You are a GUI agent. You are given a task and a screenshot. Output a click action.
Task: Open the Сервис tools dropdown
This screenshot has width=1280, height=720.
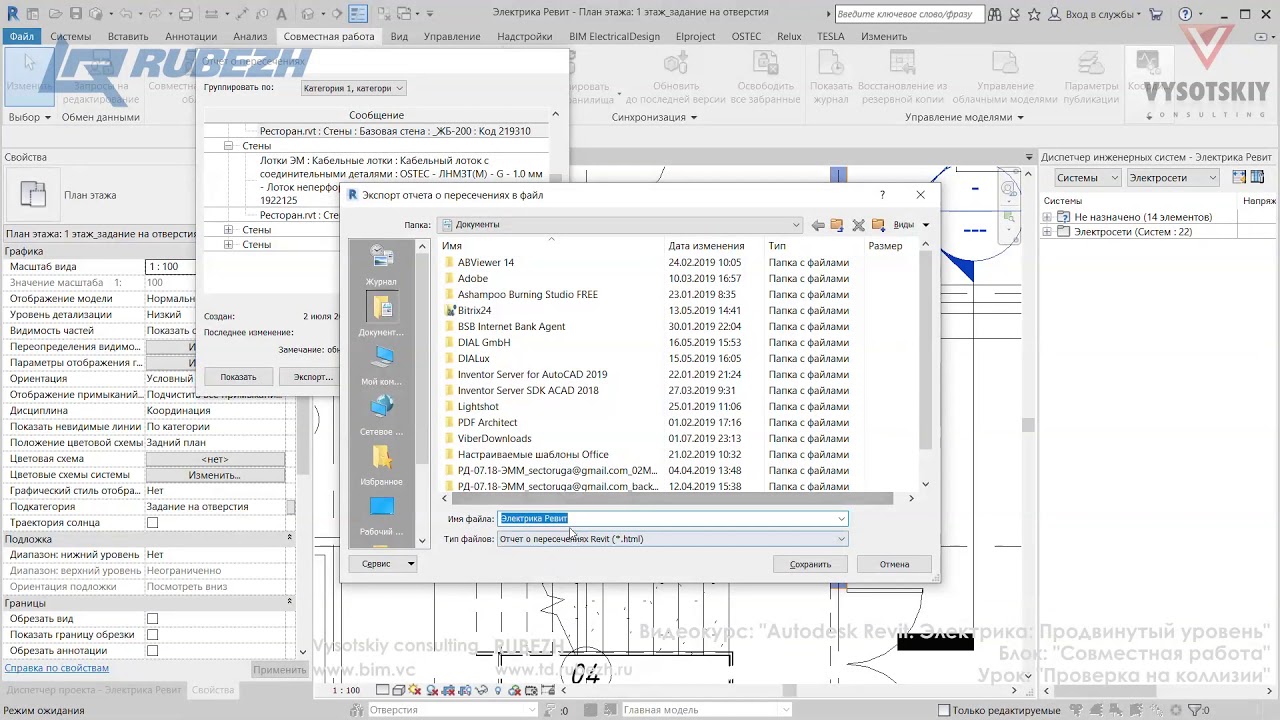pos(381,564)
